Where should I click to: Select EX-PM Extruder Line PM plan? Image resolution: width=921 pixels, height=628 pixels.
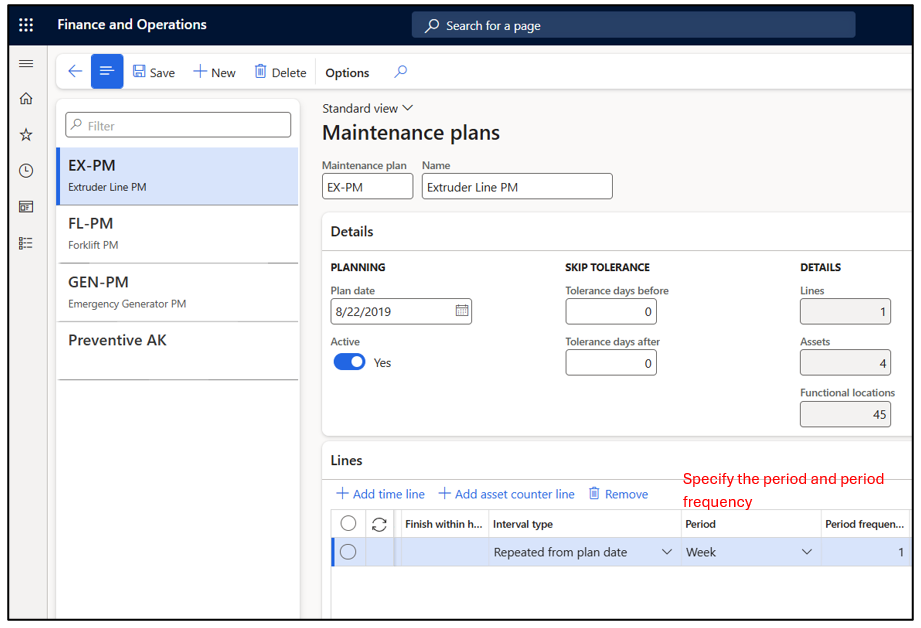click(177, 176)
